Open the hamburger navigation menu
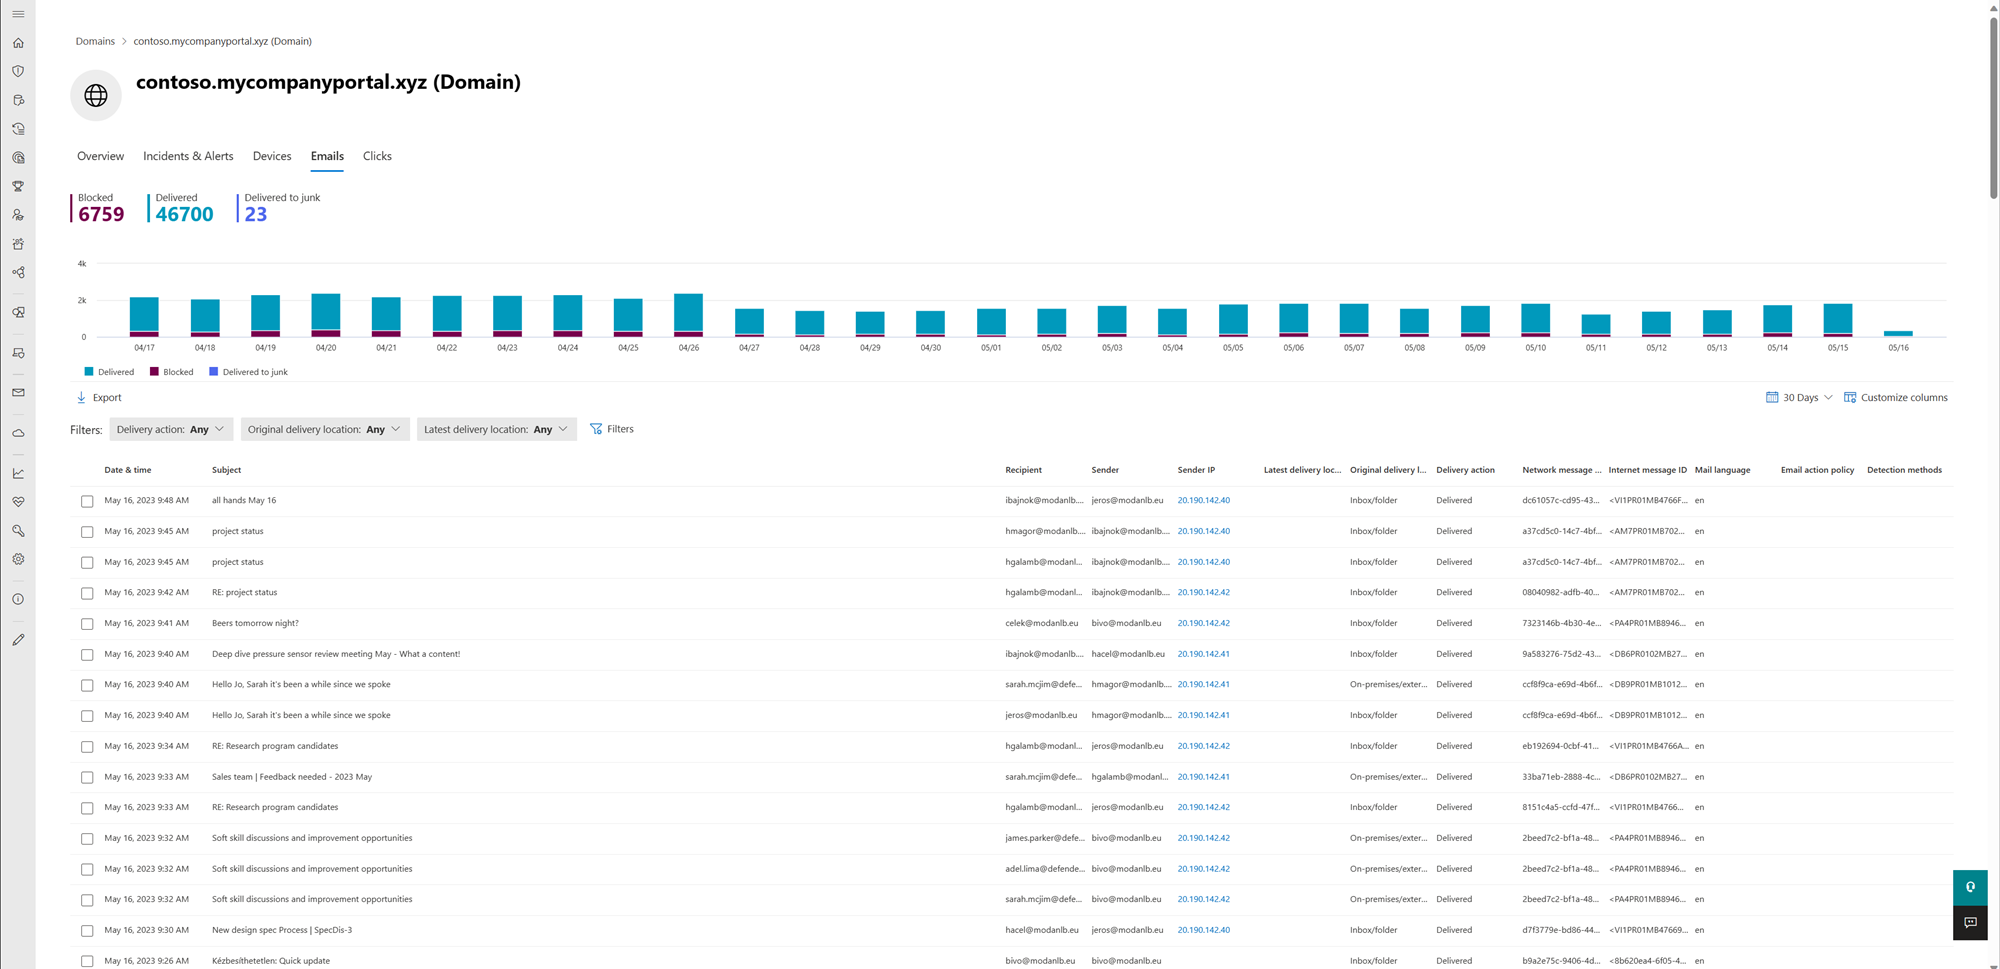Viewport: 2000px width, 969px height. point(18,14)
